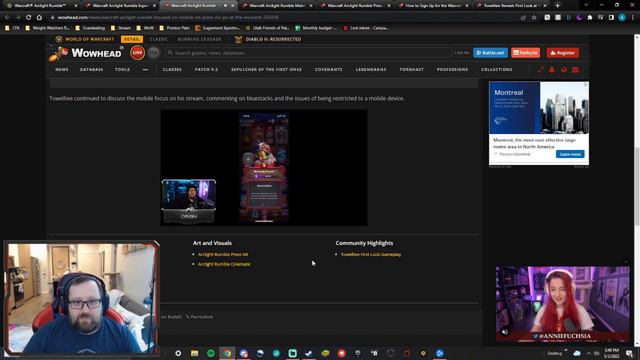Screen dimensions: 640x360
Task: Open Arclight Rumble Cinematic link
Action: (x=224, y=264)
